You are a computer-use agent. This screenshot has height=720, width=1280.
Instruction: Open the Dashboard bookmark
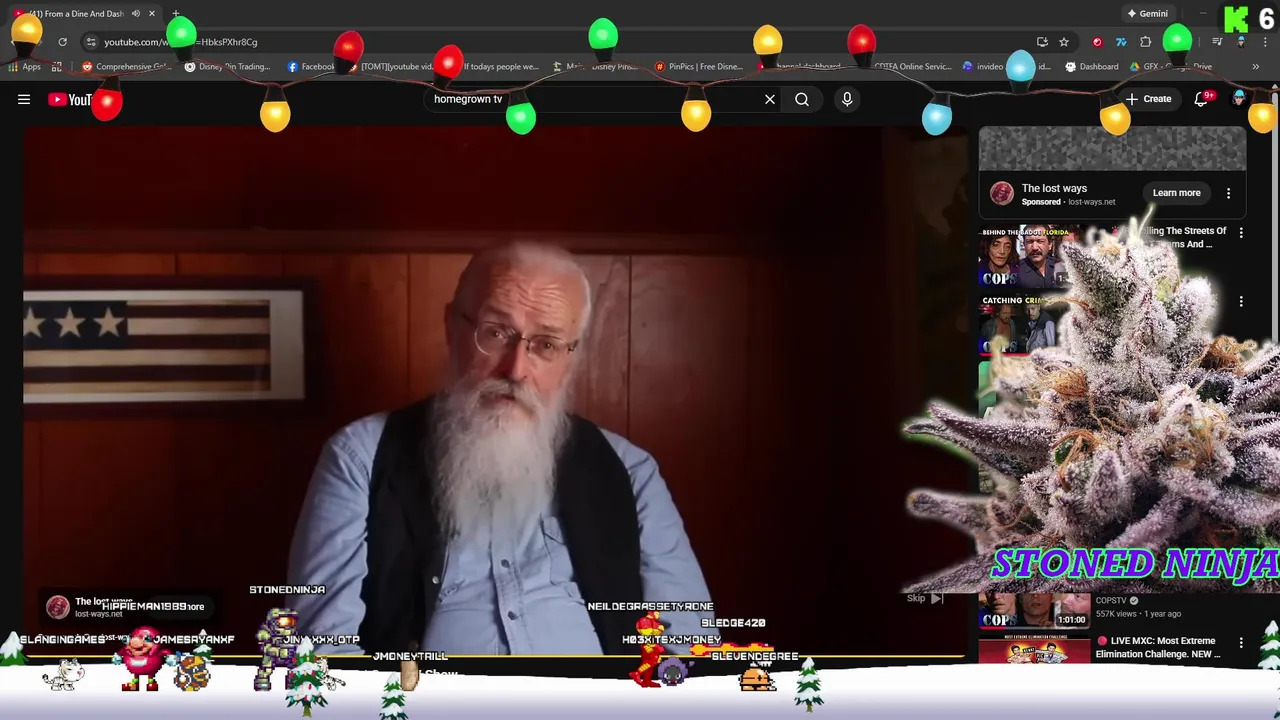(1092, 67)
